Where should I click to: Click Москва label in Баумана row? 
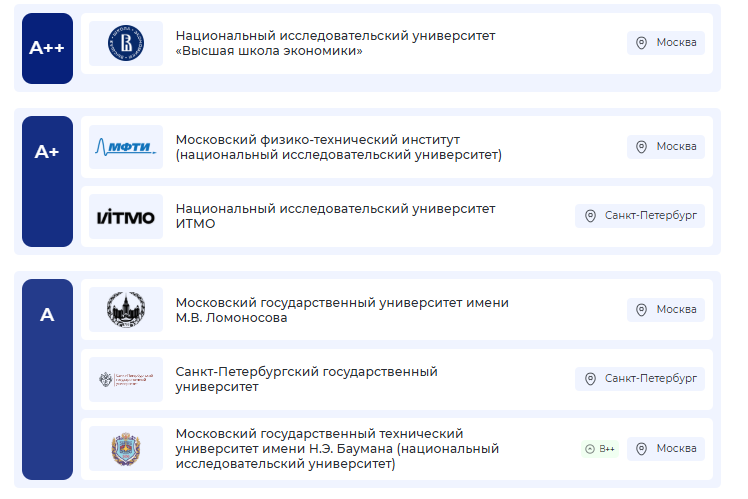coord(676,448)
